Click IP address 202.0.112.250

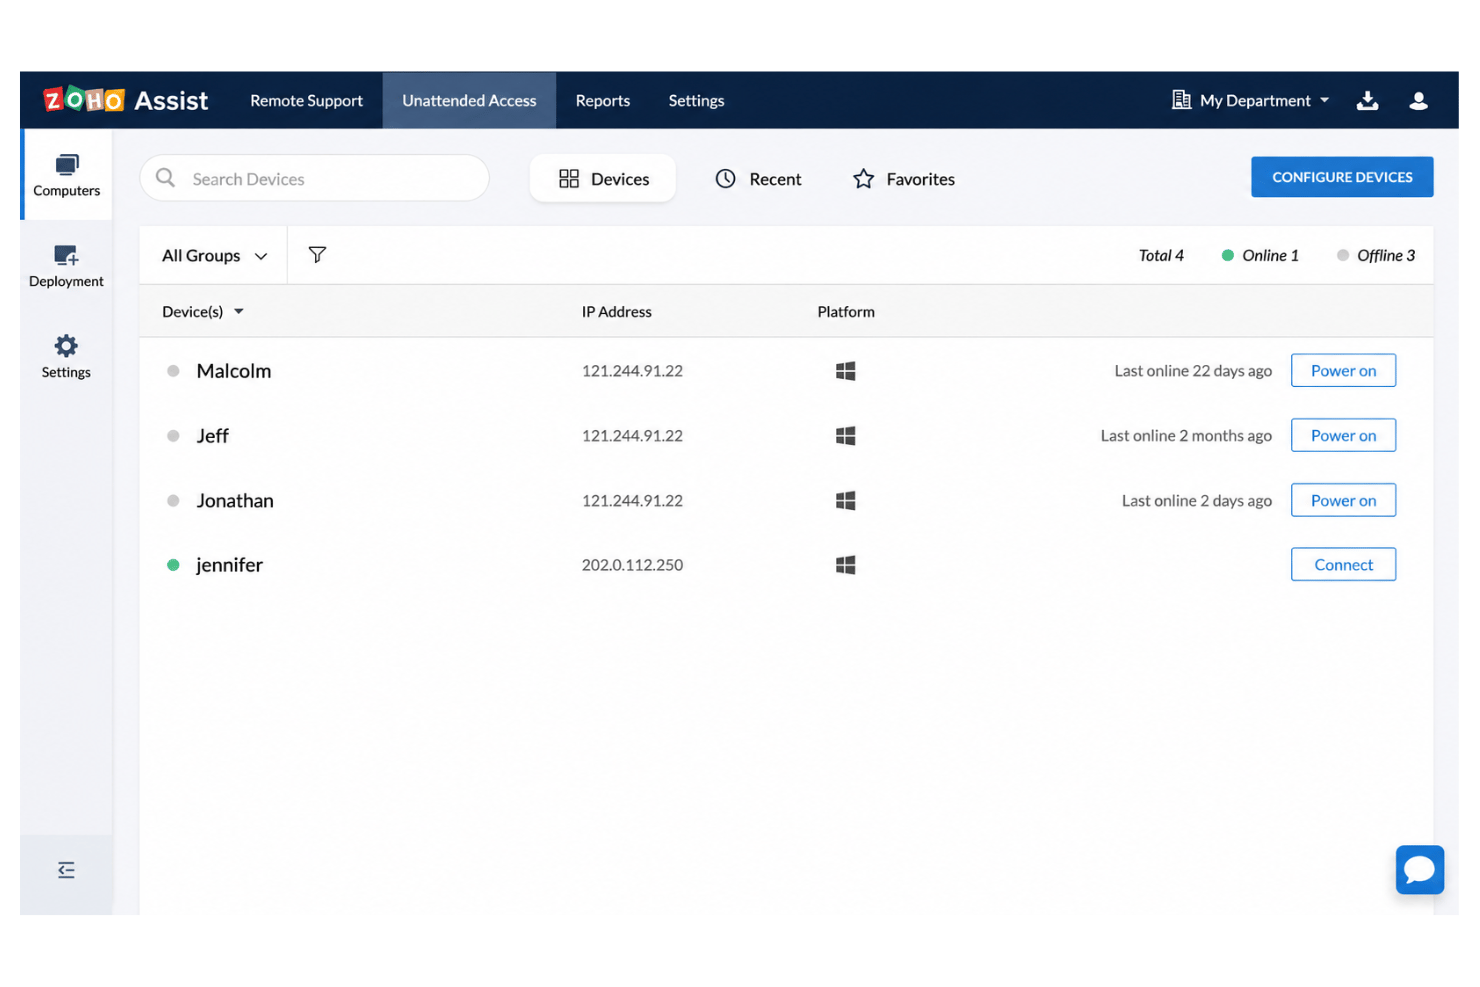(632, 565)
